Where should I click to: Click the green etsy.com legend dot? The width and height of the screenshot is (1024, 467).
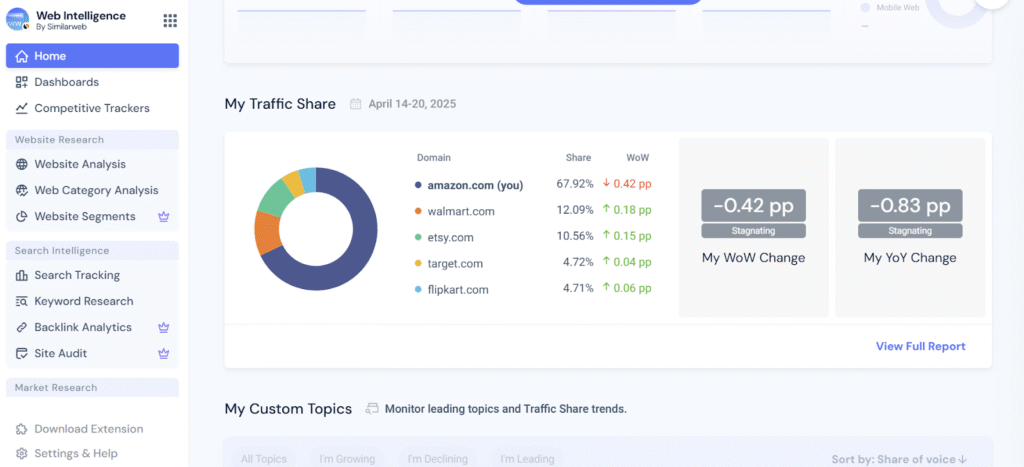[418, 237]
